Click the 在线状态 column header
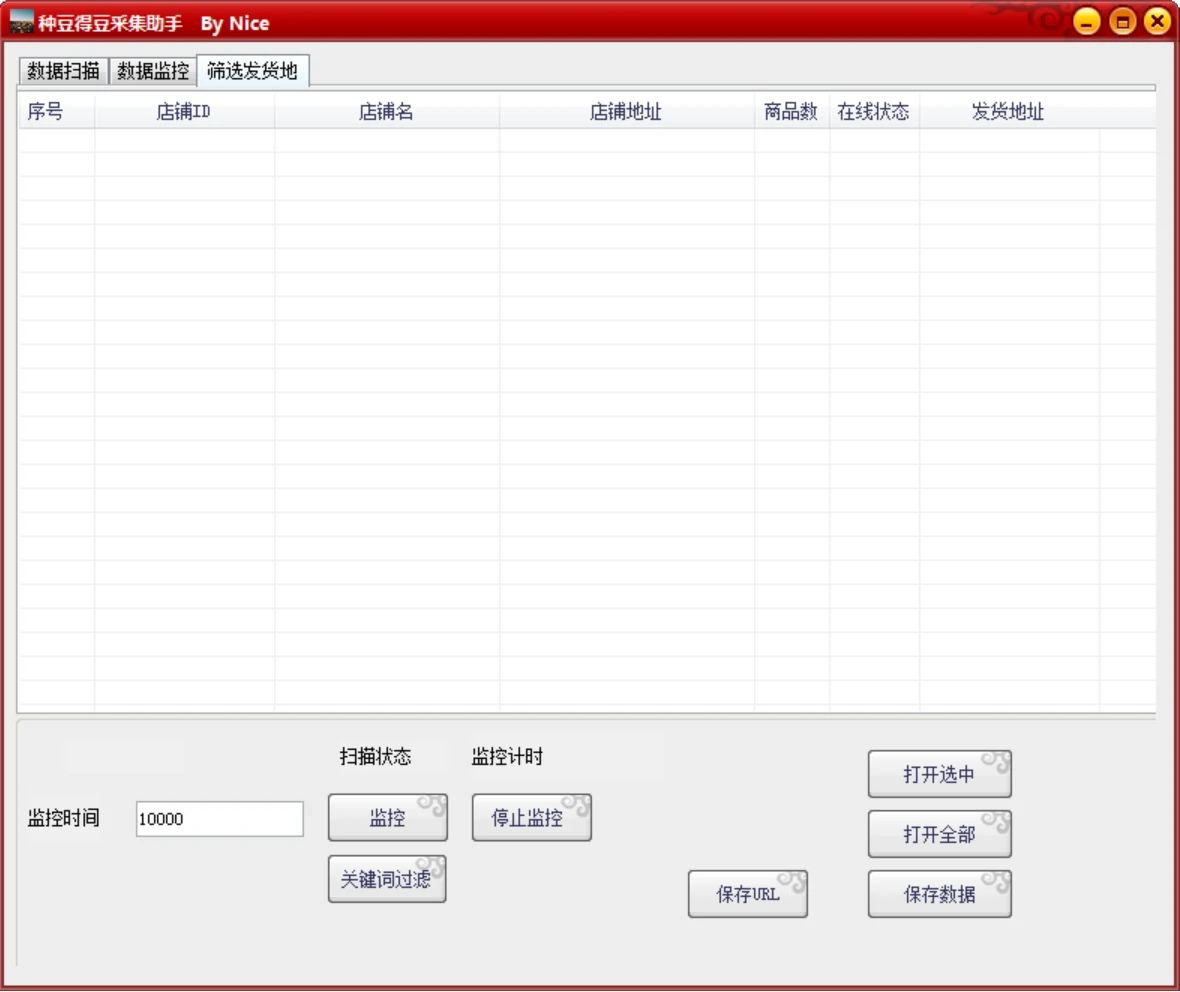The height and width of the screenshot is (992, 1180). [874, 111]
